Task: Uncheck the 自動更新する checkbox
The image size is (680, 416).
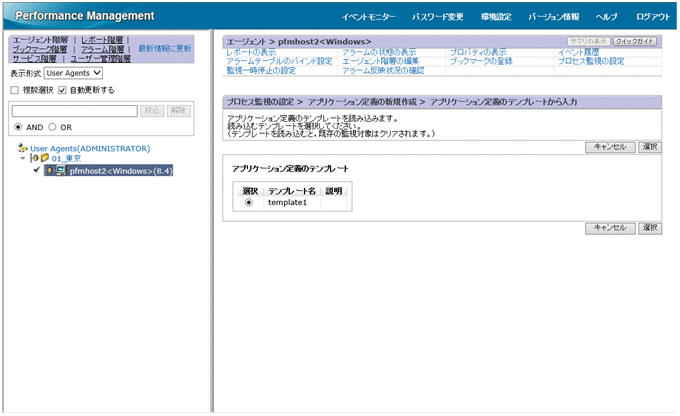Action: (62, 90)
